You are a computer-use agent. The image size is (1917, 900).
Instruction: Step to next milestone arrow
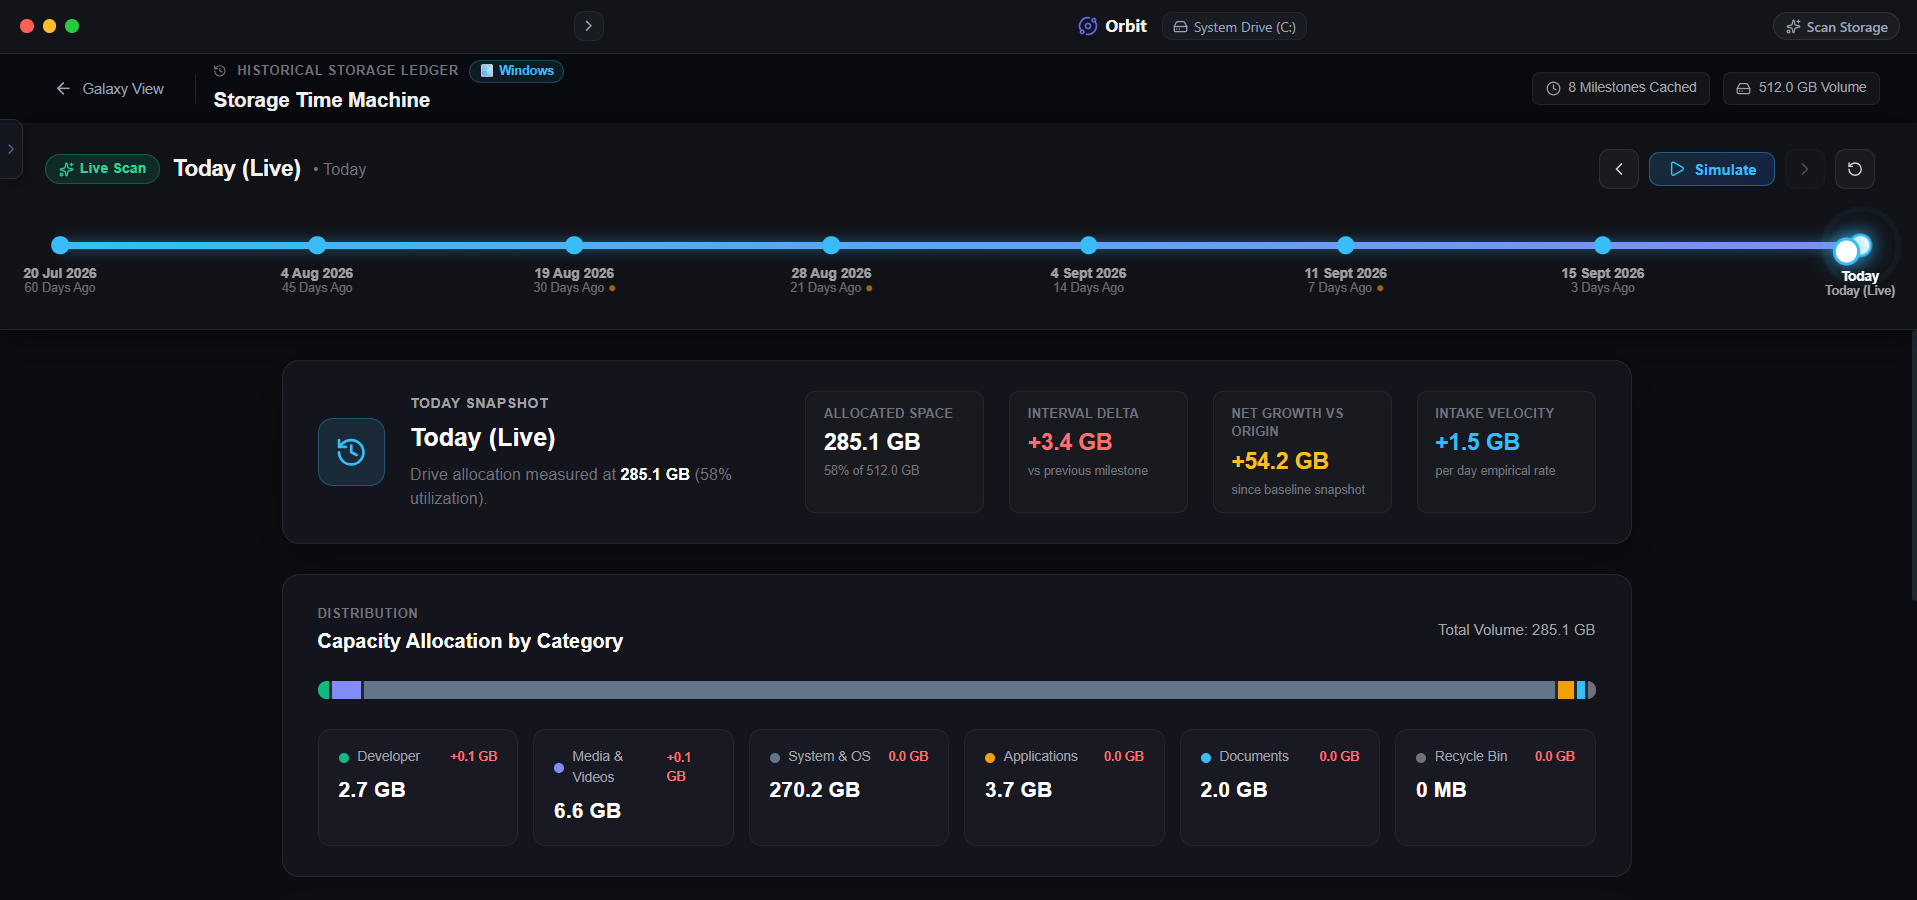[1805, 169]
